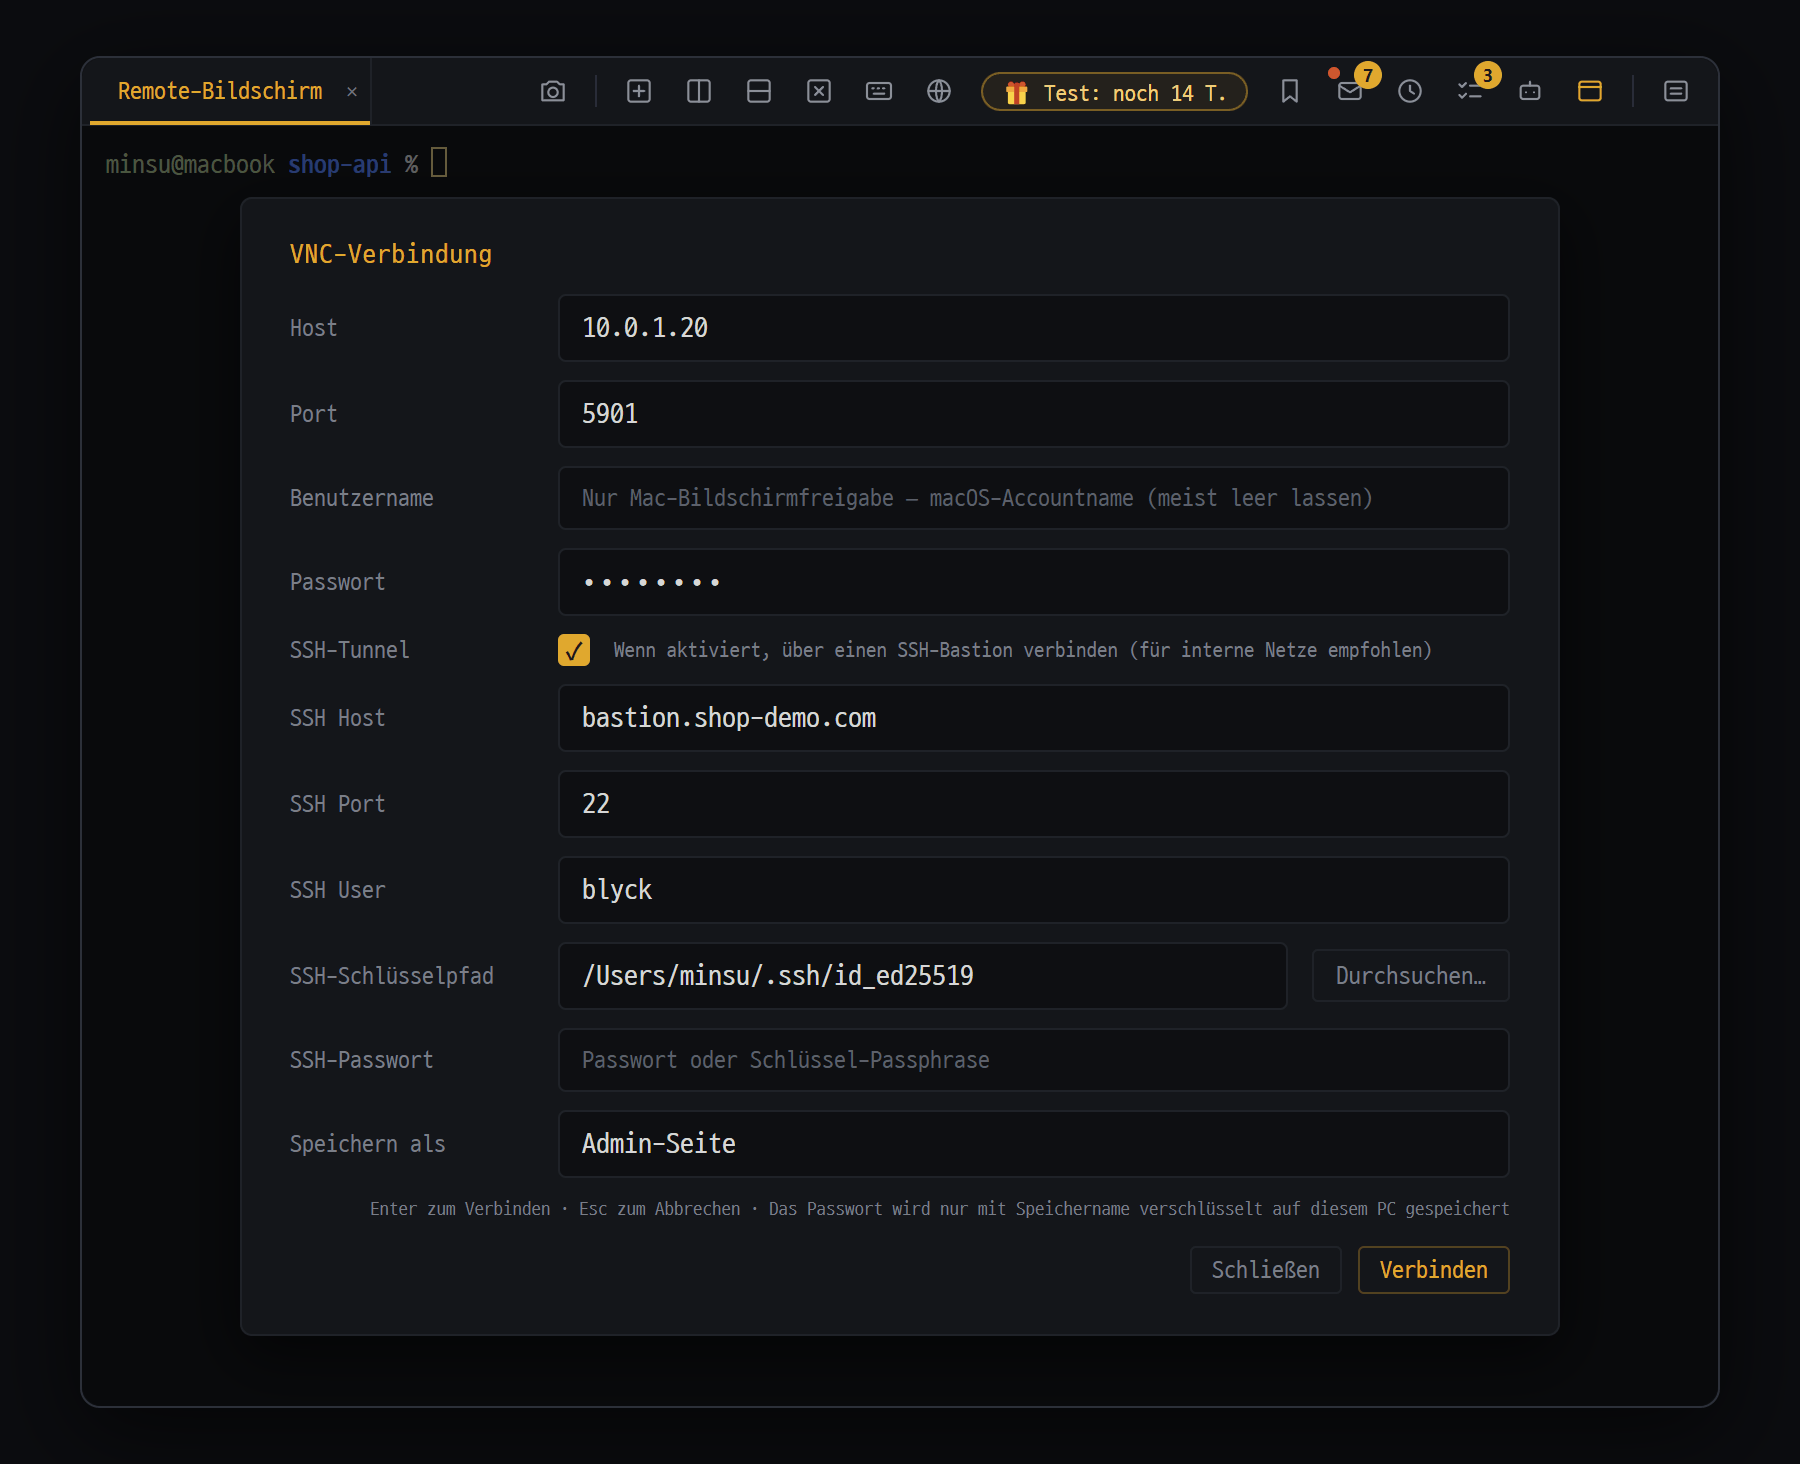Click the SSH User field containing blyck
1800x1464 pixels.
point(1033,890)
